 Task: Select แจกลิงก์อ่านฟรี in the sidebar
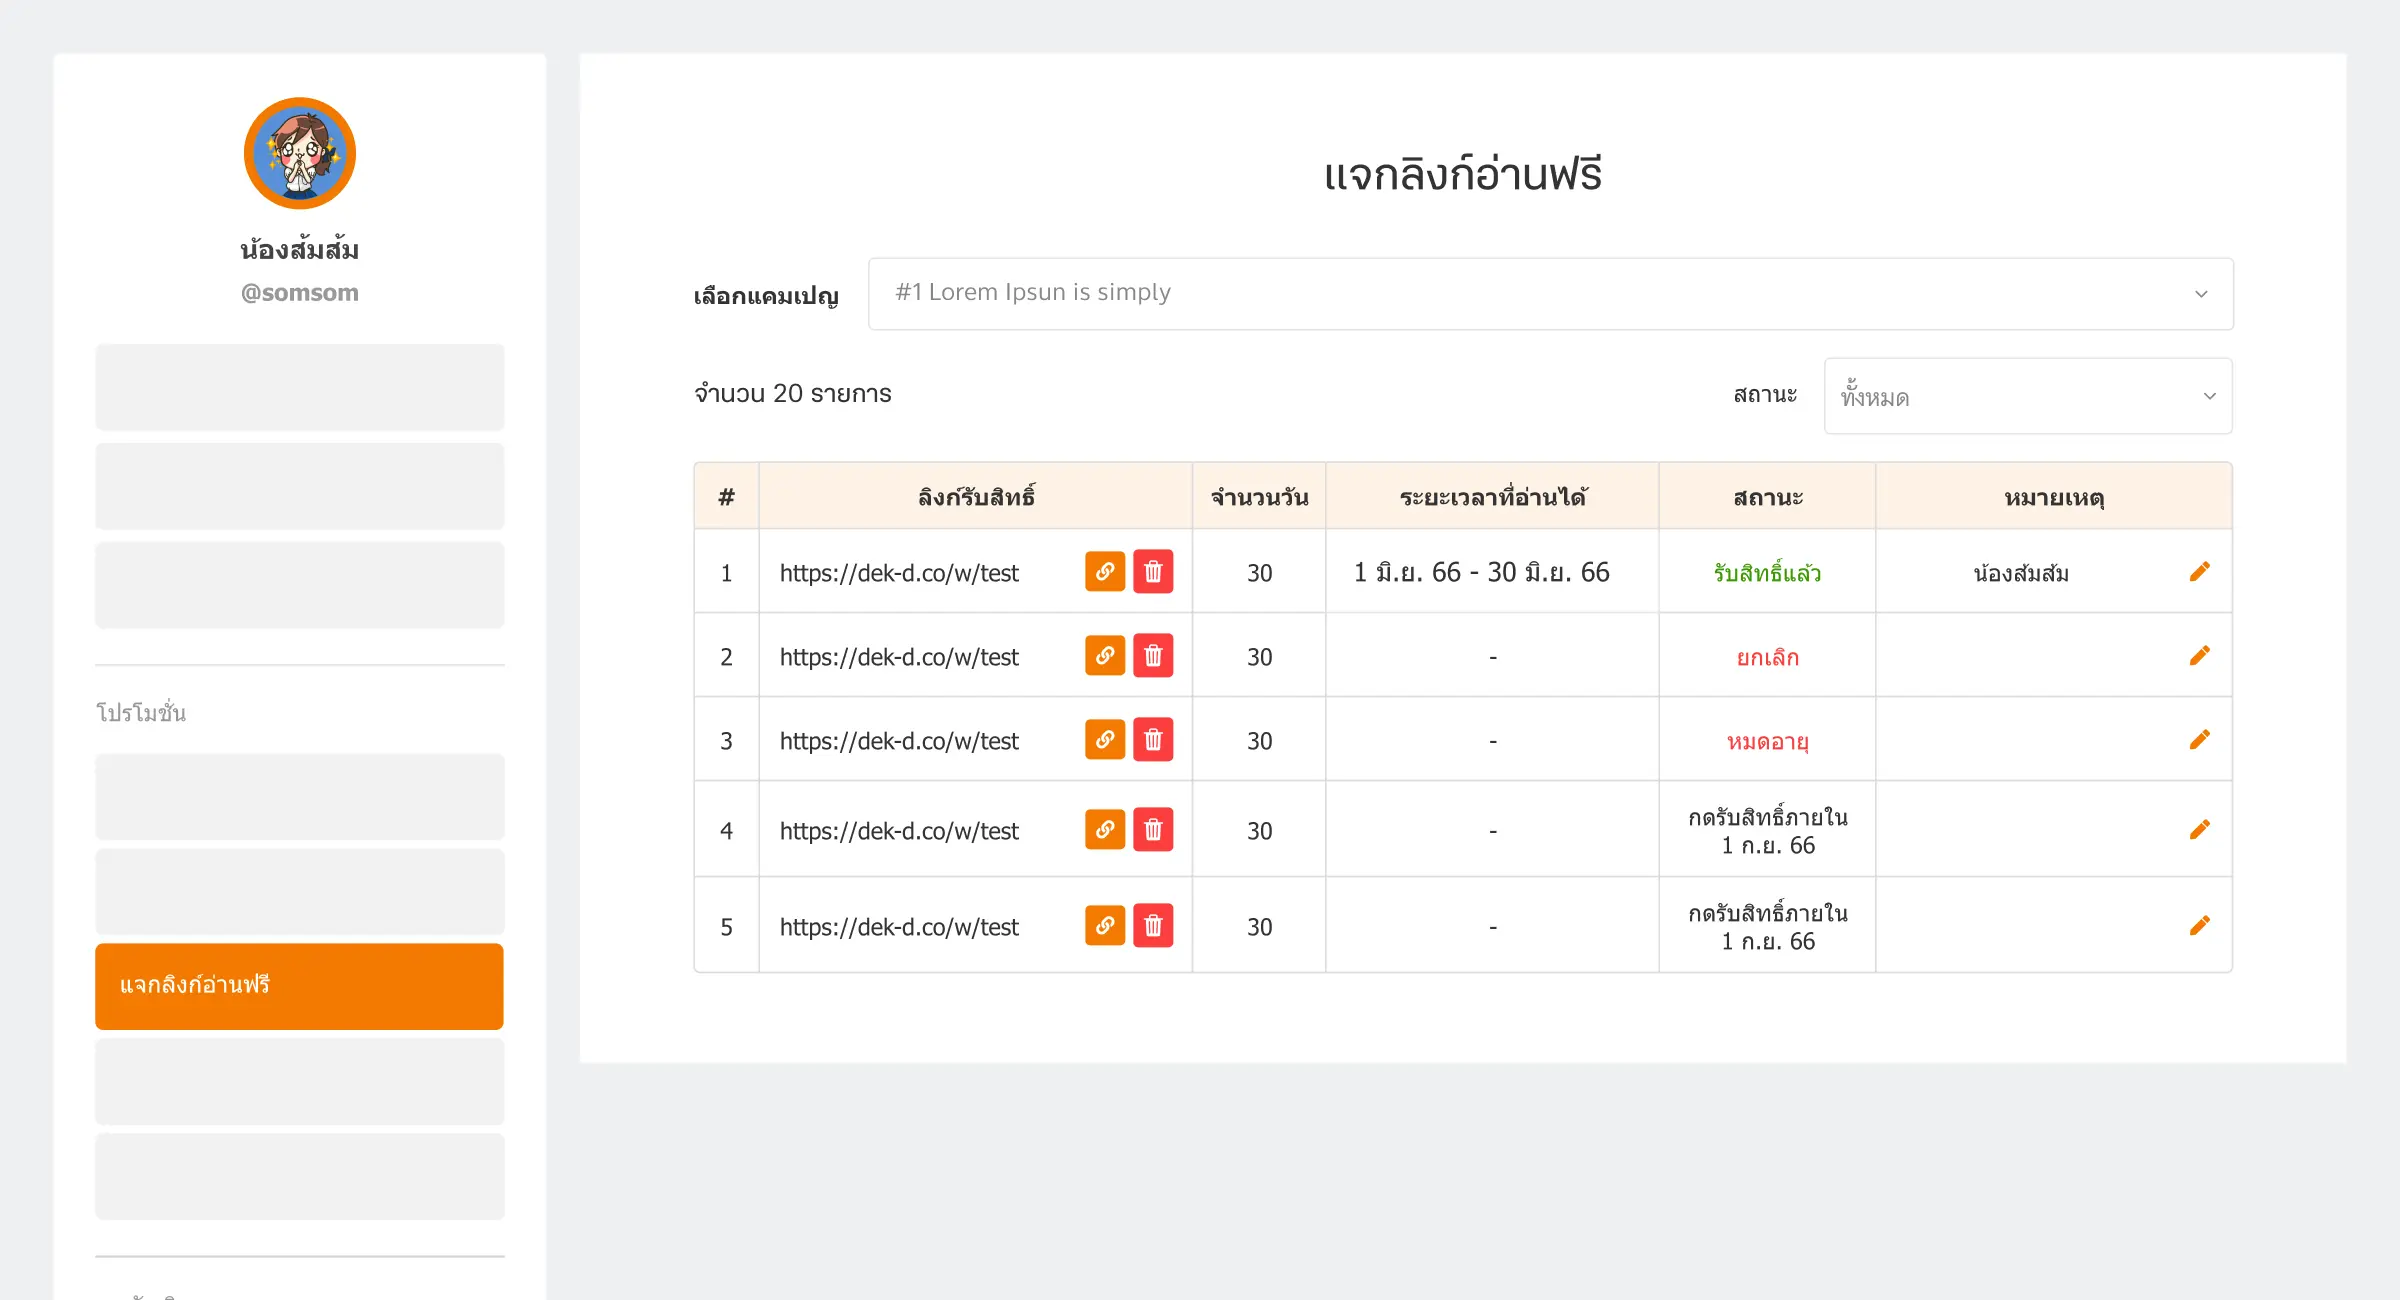(299, 986)
